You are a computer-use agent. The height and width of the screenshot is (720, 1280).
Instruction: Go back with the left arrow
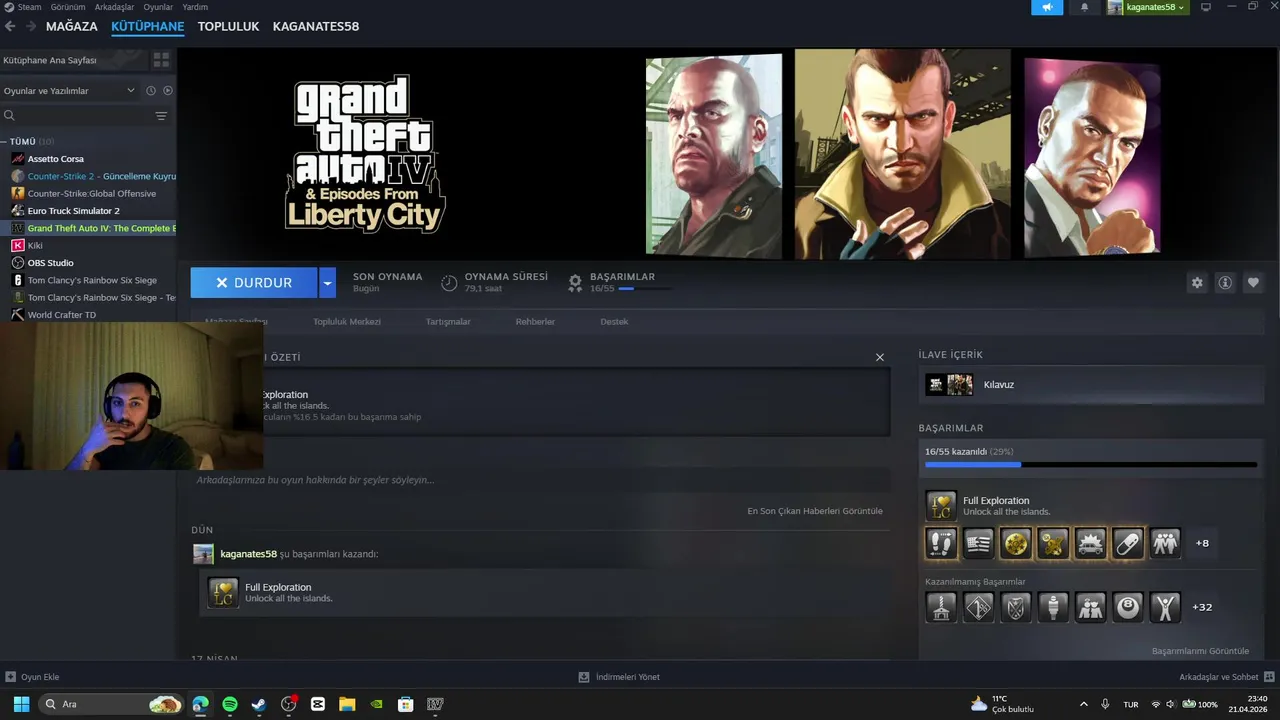click(10, 26)
